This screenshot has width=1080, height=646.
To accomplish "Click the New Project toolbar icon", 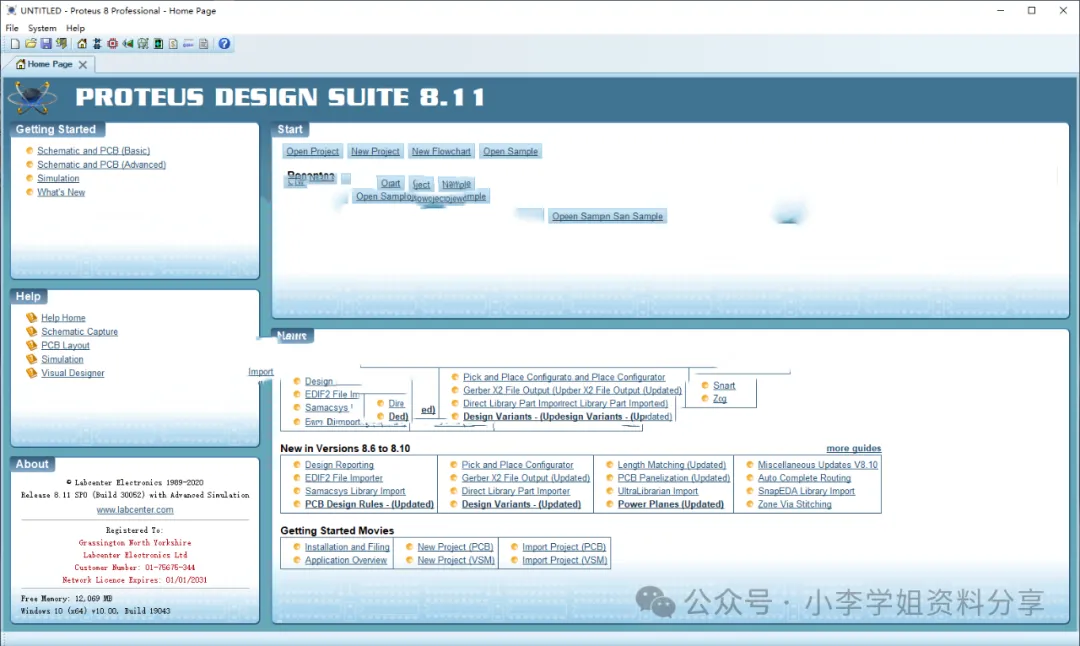I will pos(15,43).
